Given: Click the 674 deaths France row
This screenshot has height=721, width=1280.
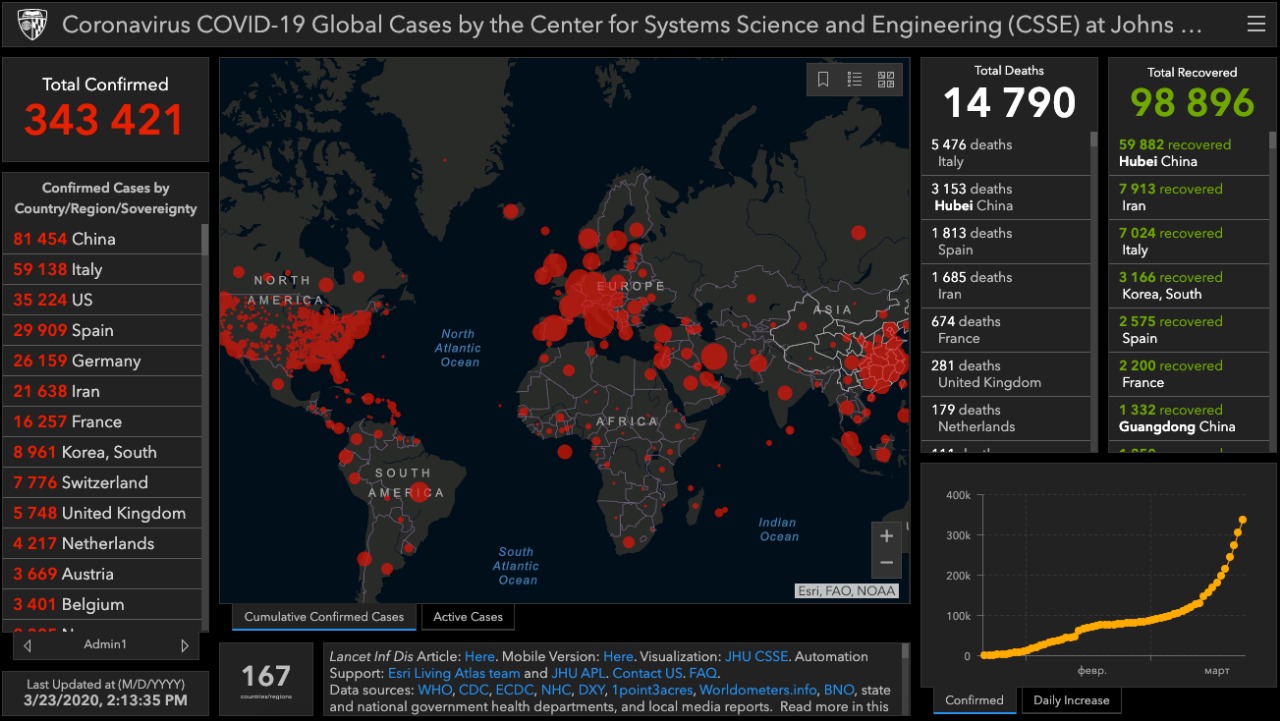Looking at the screenshot, I should (x=1005, y=330).
